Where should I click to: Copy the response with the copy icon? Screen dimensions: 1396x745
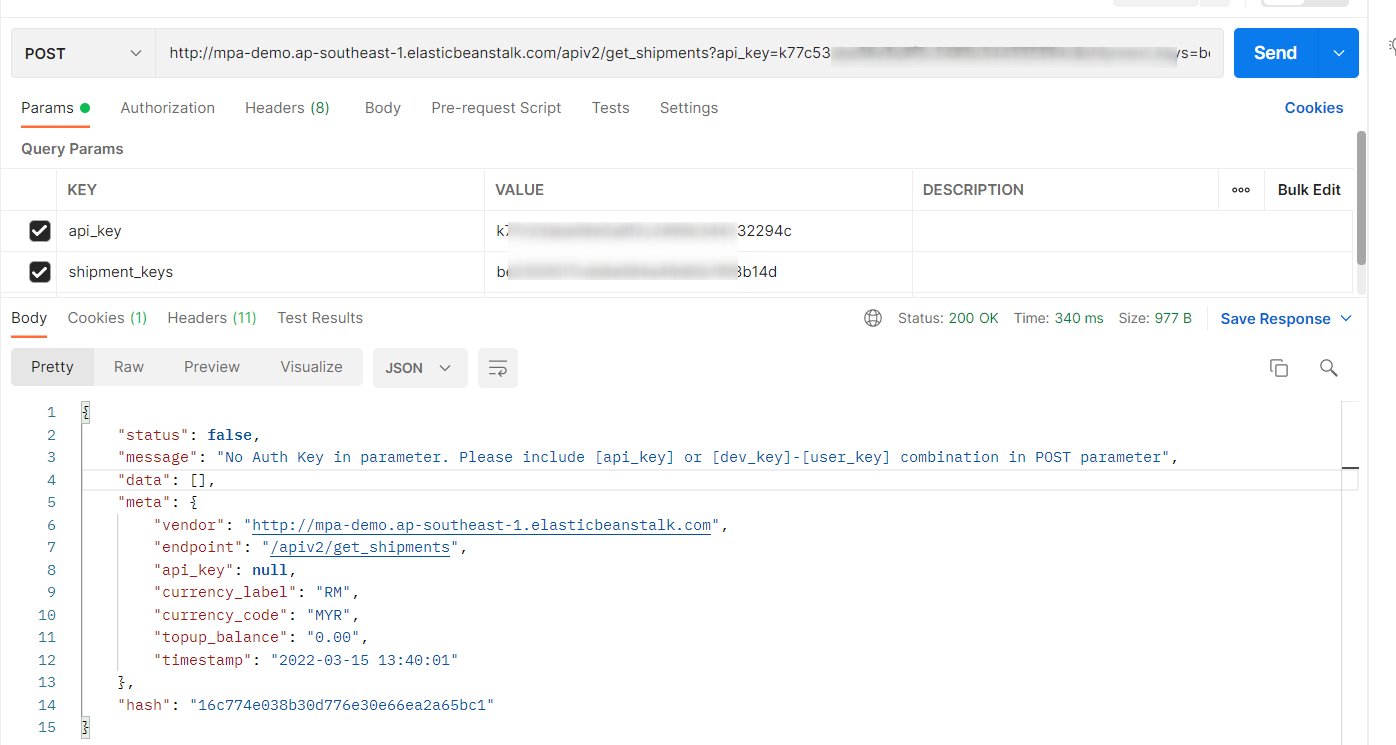click(1278, 368)
